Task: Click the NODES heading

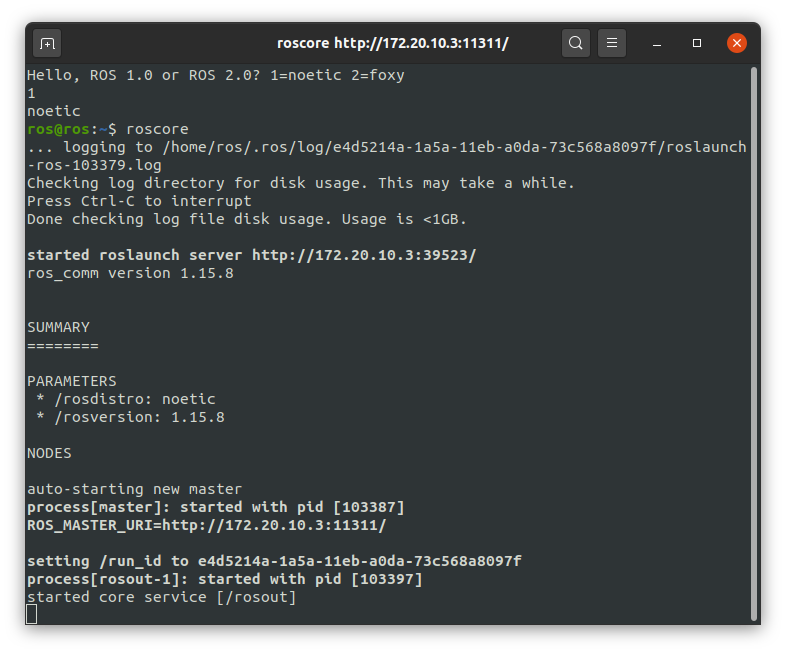Action: tap(49, 454)
